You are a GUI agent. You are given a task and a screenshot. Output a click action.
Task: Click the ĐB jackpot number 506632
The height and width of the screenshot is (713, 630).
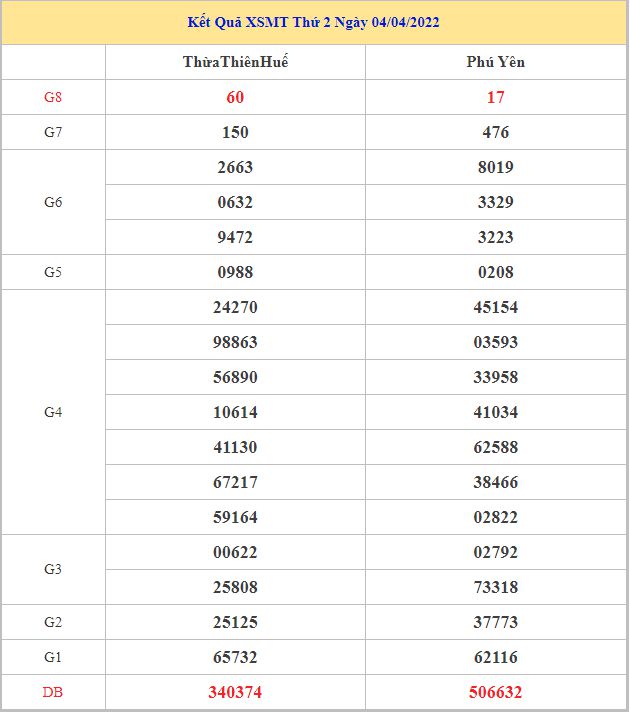pos(495,692)
